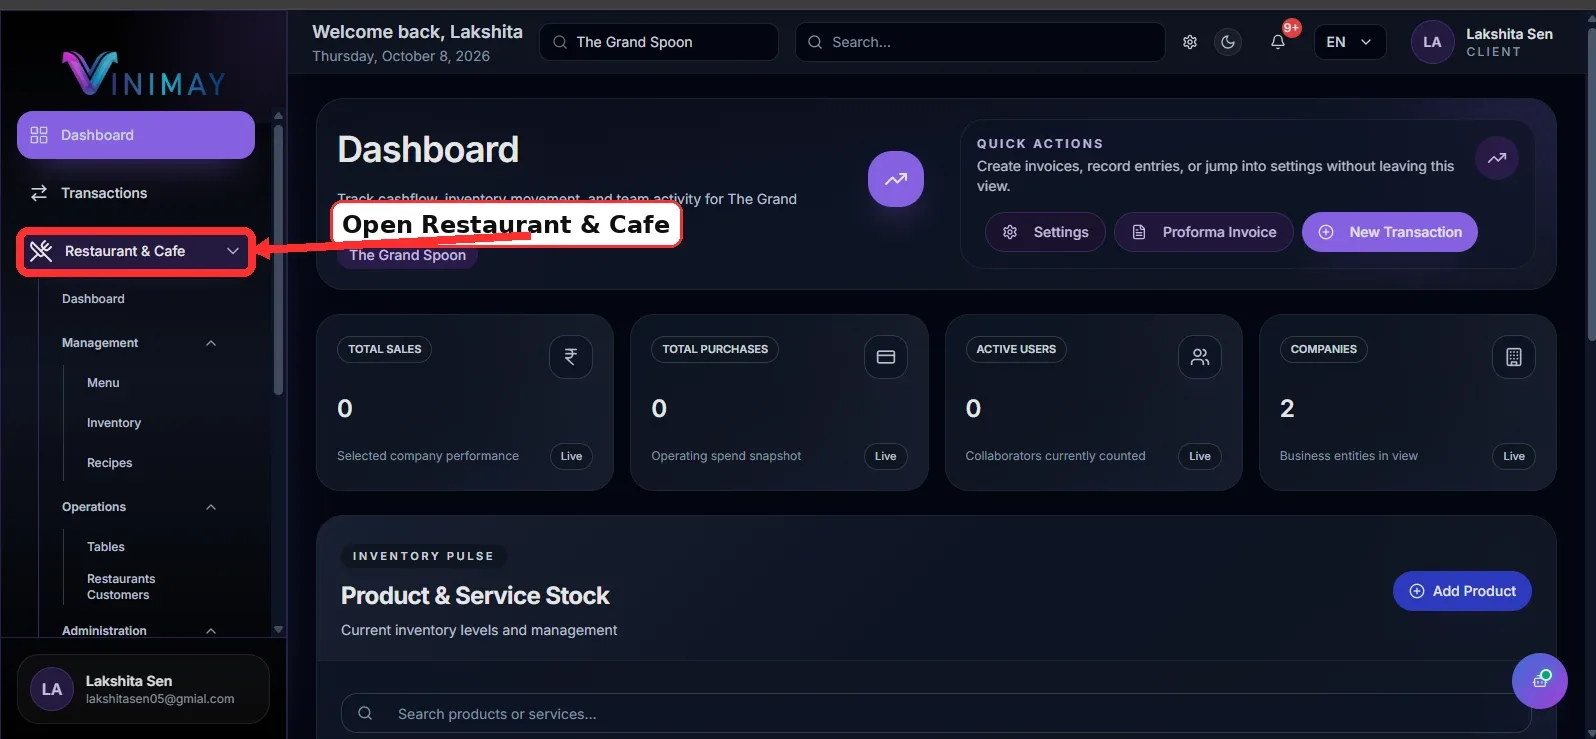Open the EN language dropdown

1350,42
